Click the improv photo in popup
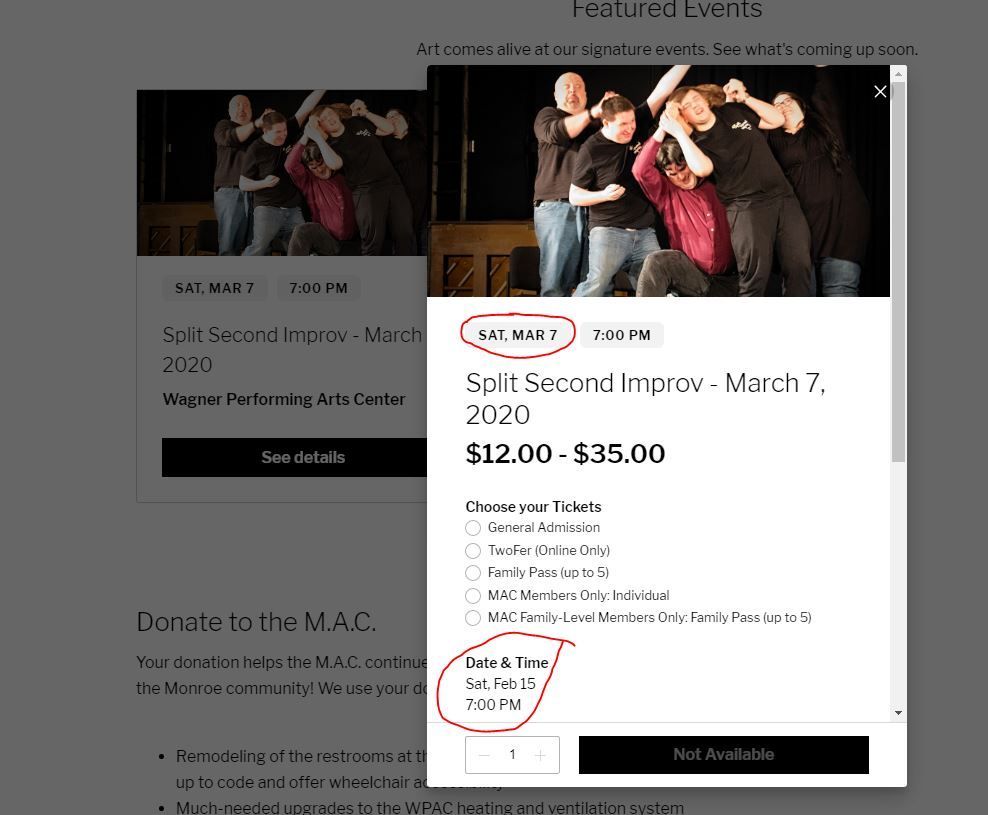The width and height of the screenshot is (988, 815). pyautogui.click(x=658, y=181)
